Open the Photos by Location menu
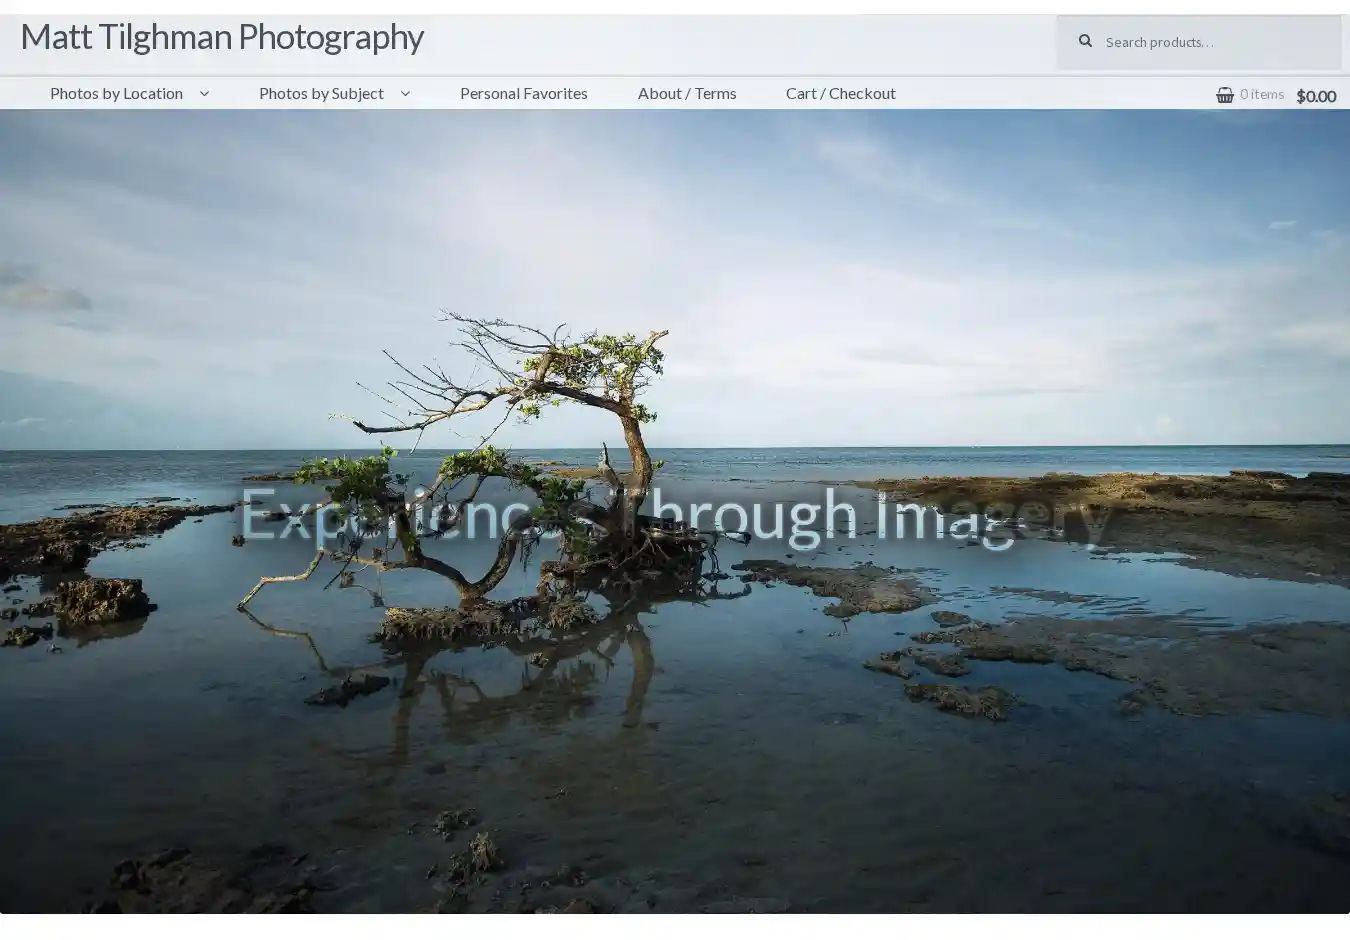The height and width of the screenshot is (940, 1350). point(117,93)
